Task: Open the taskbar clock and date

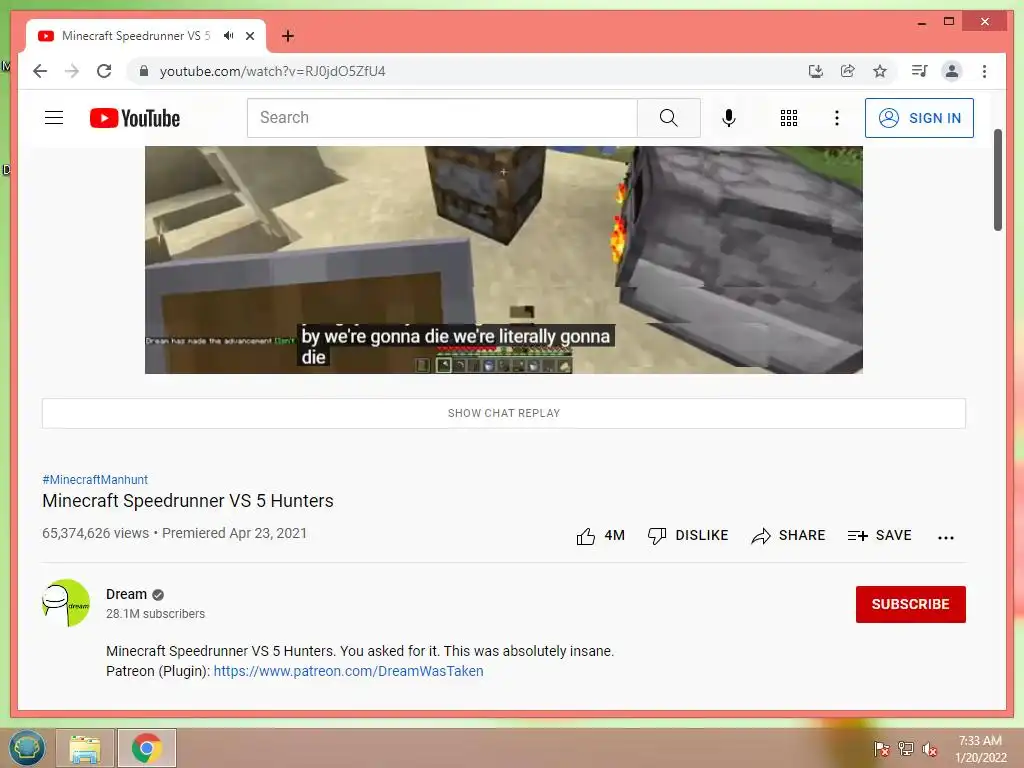Action: [980, 749]
